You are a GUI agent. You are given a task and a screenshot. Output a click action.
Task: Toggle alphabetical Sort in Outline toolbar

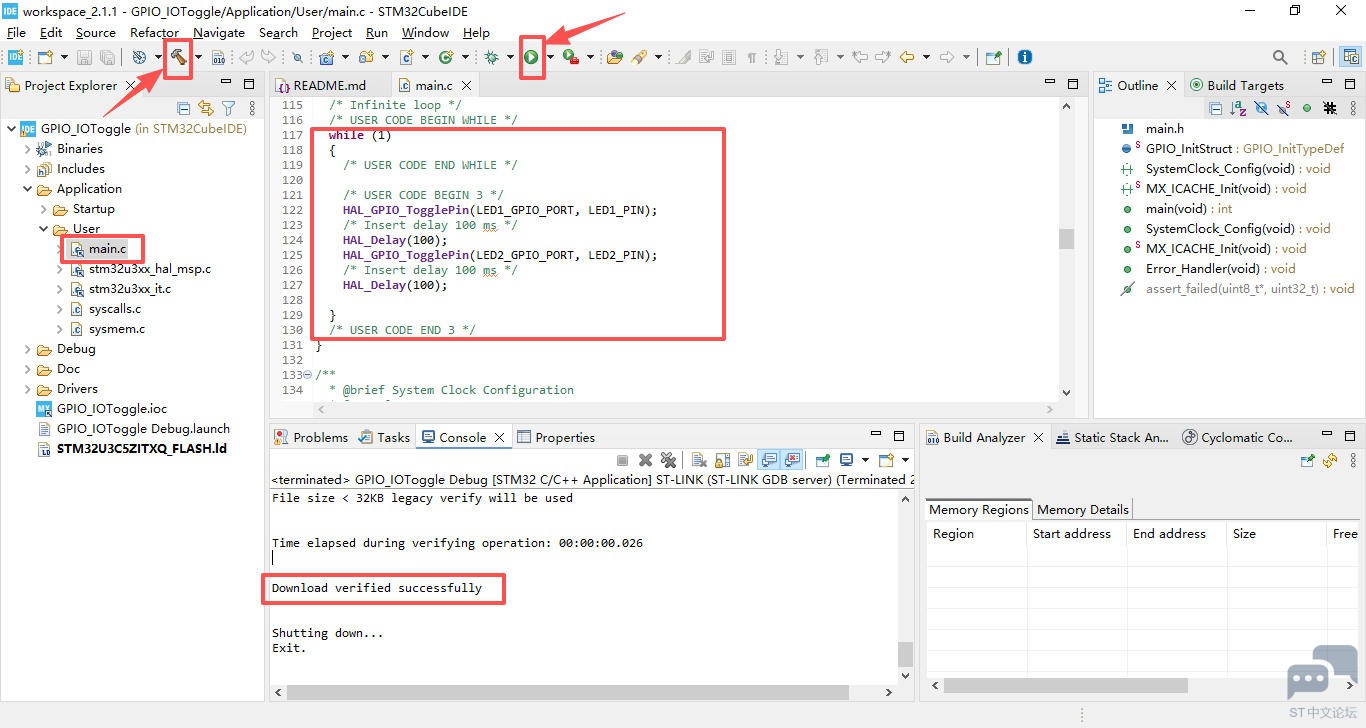(x=1239, y=108)
